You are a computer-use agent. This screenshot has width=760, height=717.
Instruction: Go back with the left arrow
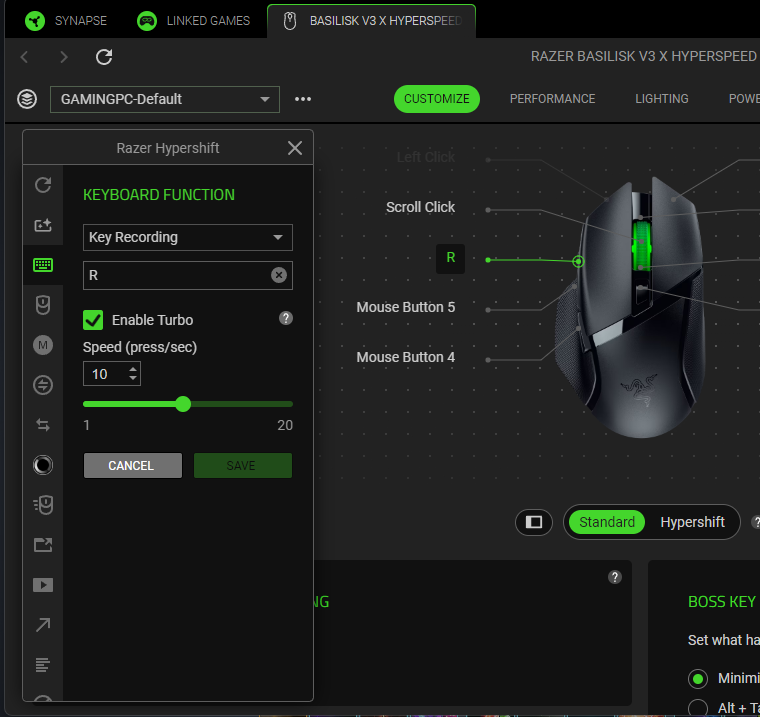click(24, 57)
